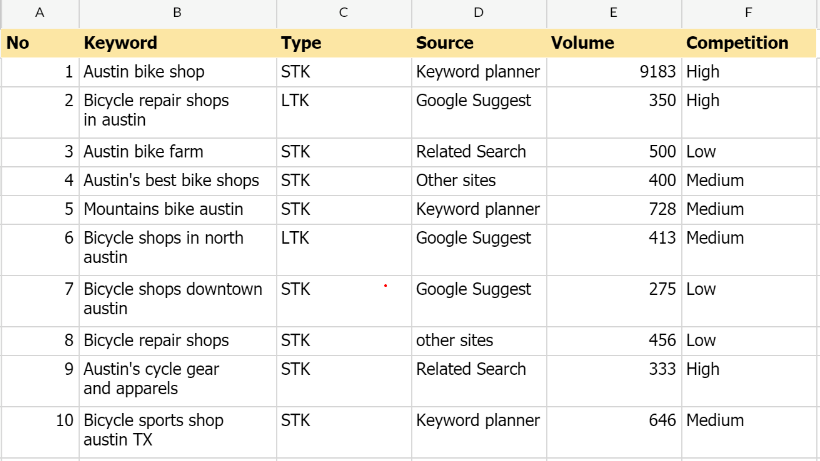The height and width of the screenshot is (461, 820).
Task: Select column E header
Action: [613, 13]
